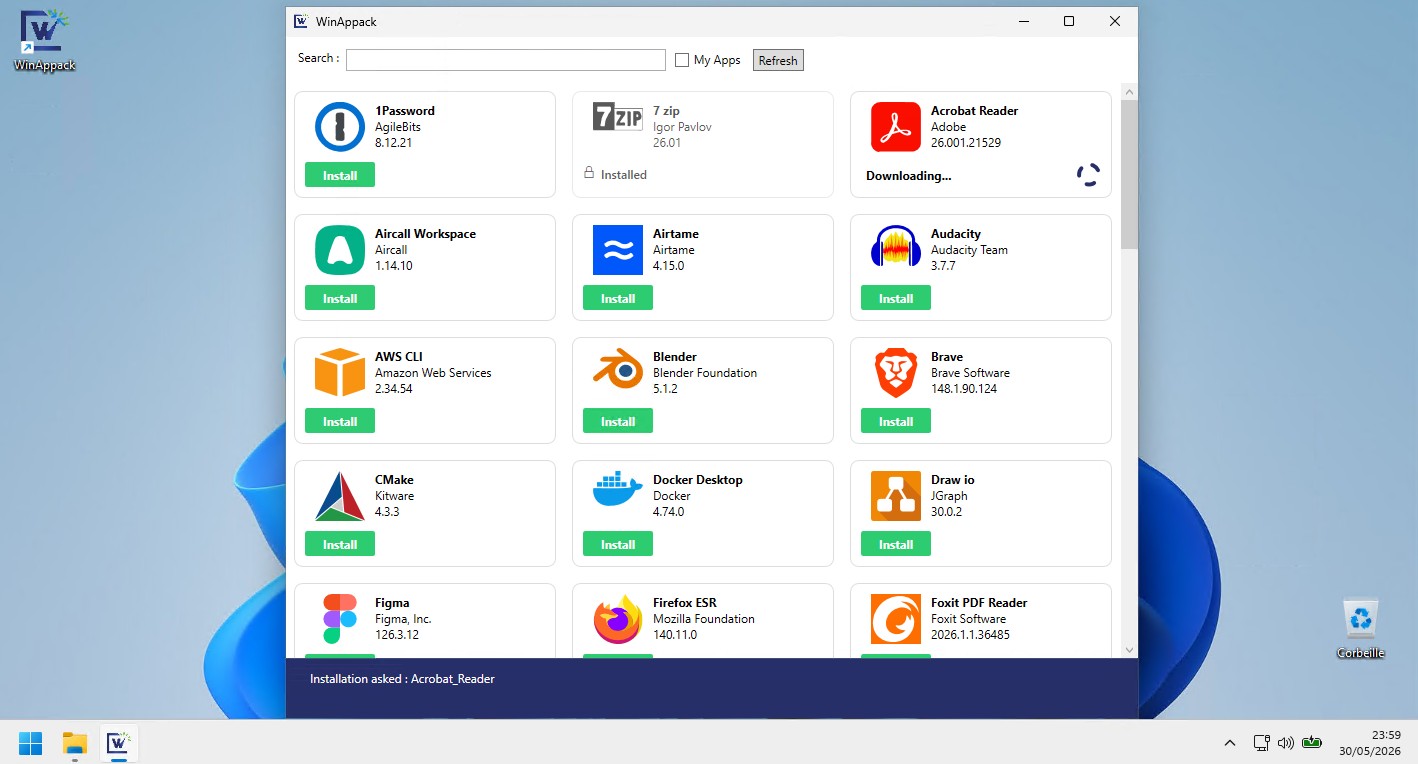
Task: Click the app list vertical scrollbar
Action: [1129, 174]
